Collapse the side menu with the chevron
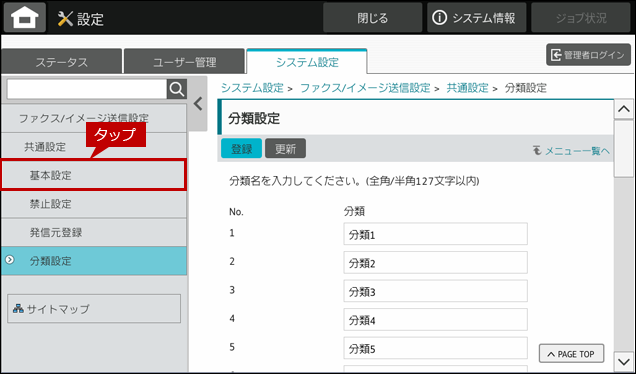 [x=198, y=104]
